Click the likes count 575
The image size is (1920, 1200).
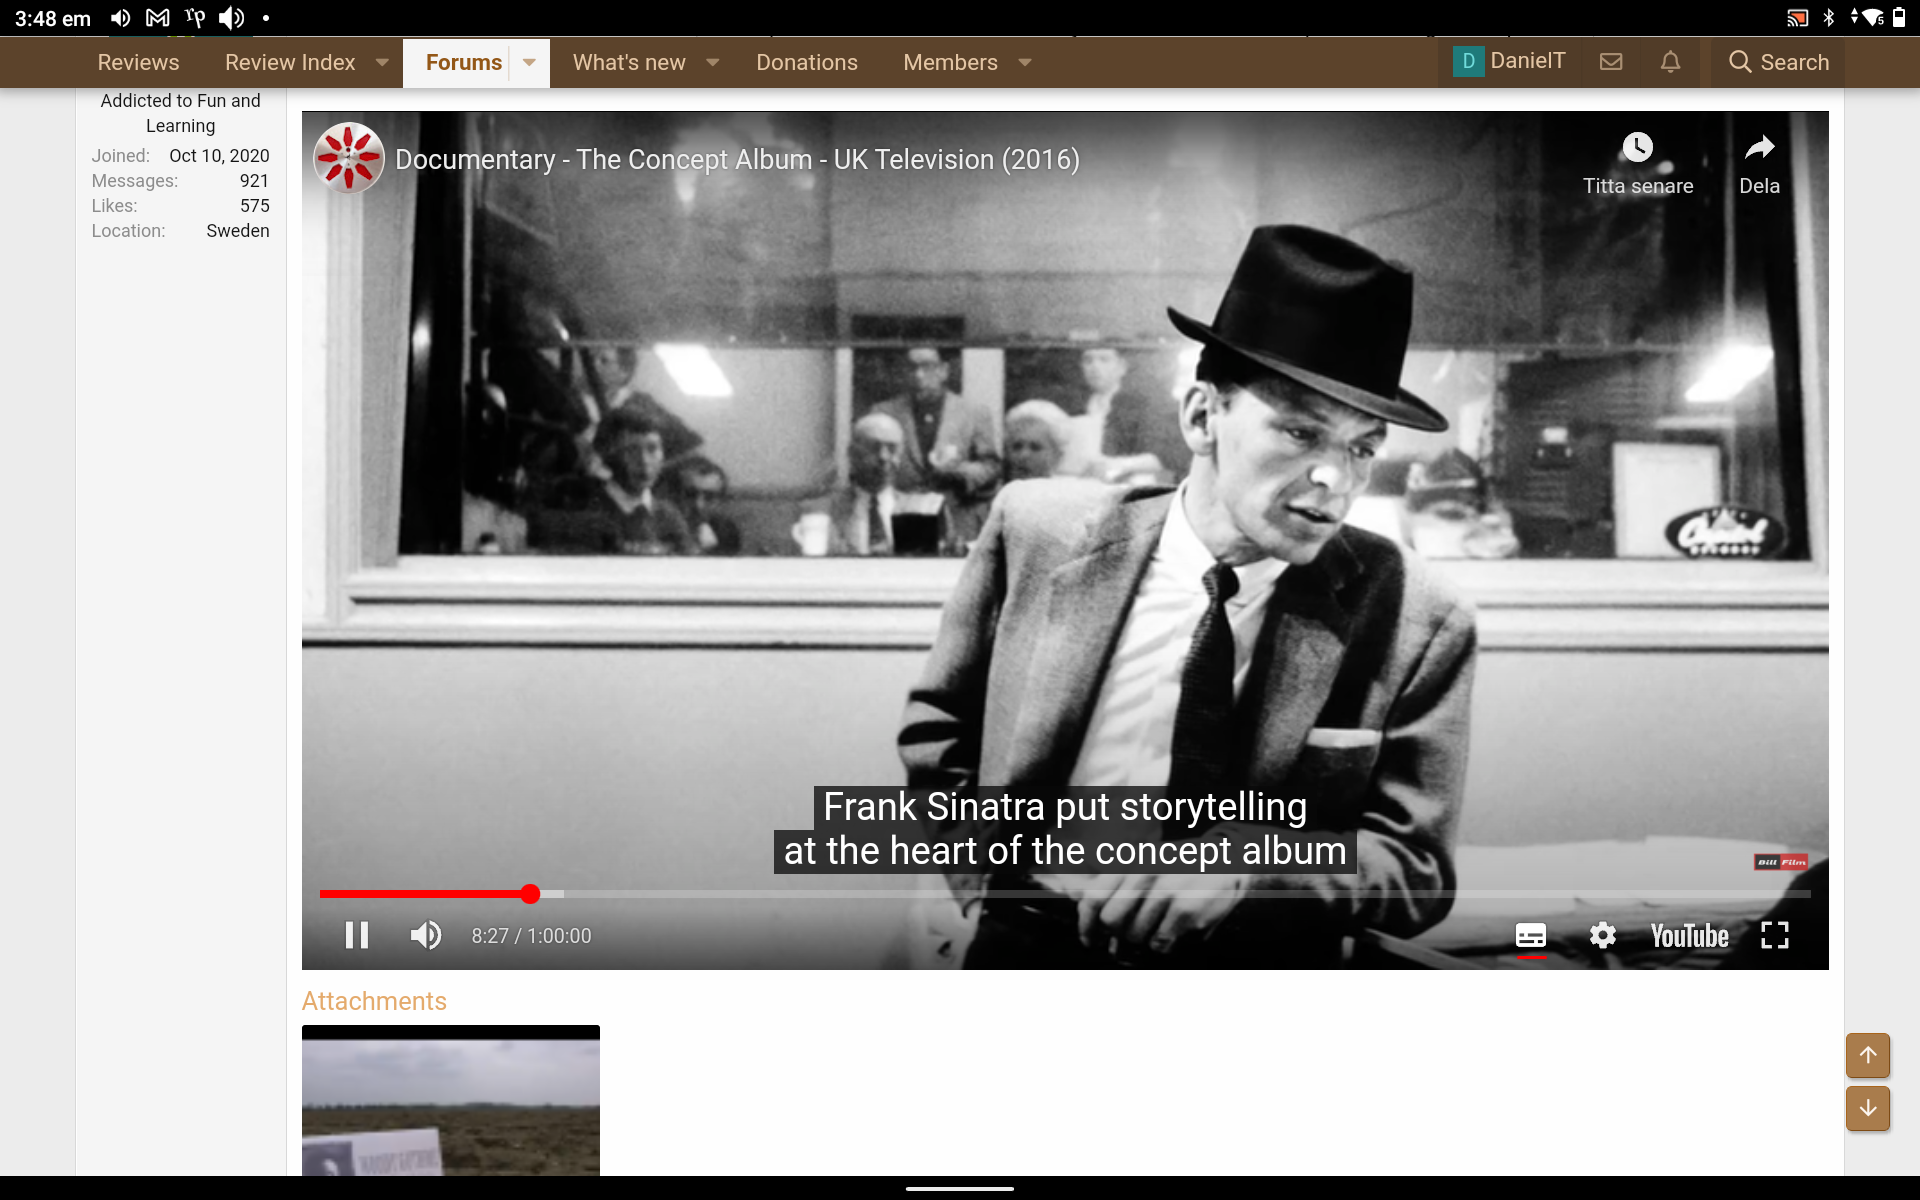pos(255,206)
